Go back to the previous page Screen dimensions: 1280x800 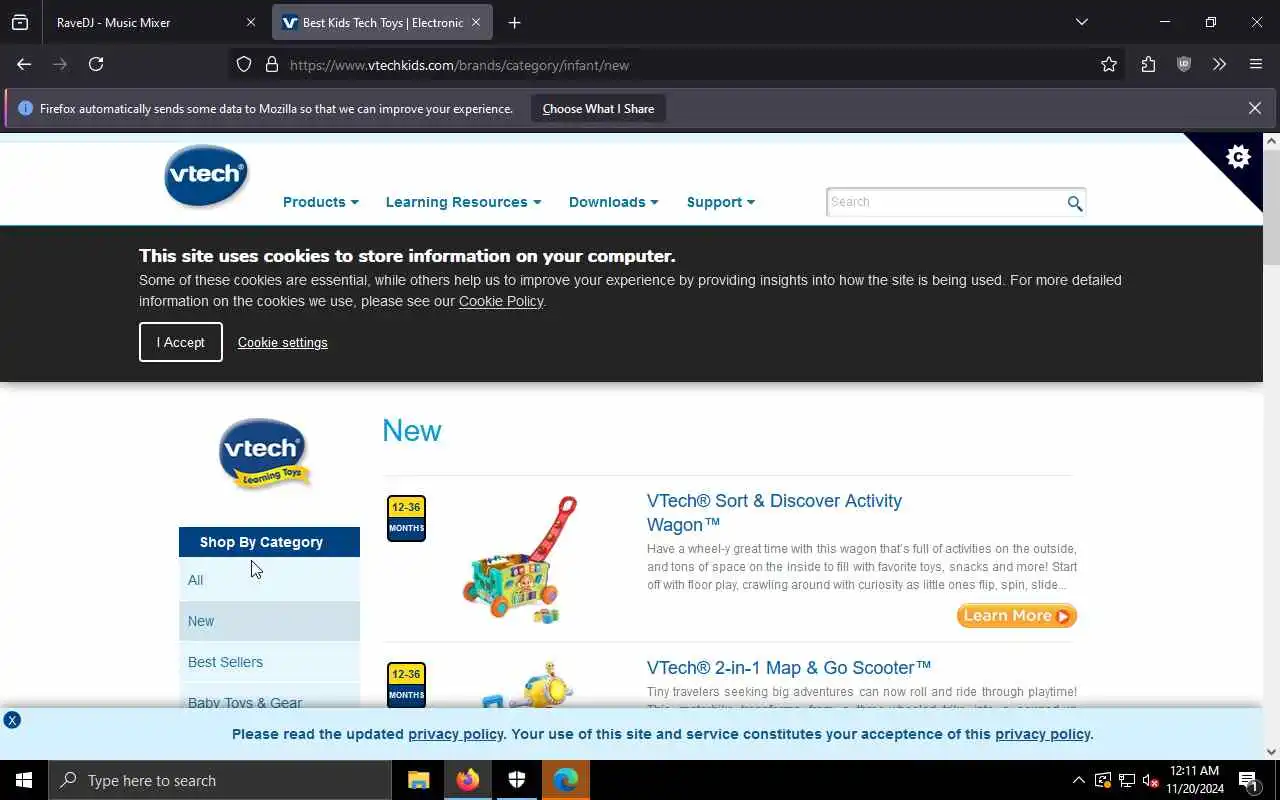24,64
